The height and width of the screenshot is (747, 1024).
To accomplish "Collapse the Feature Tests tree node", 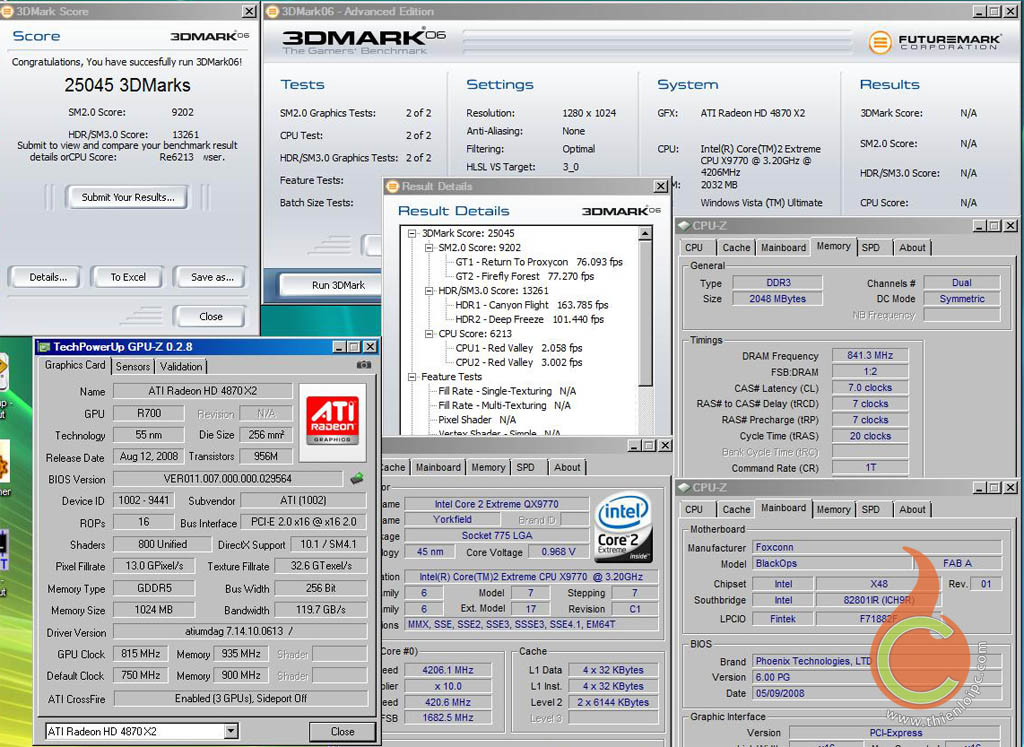I will [412, 377].
